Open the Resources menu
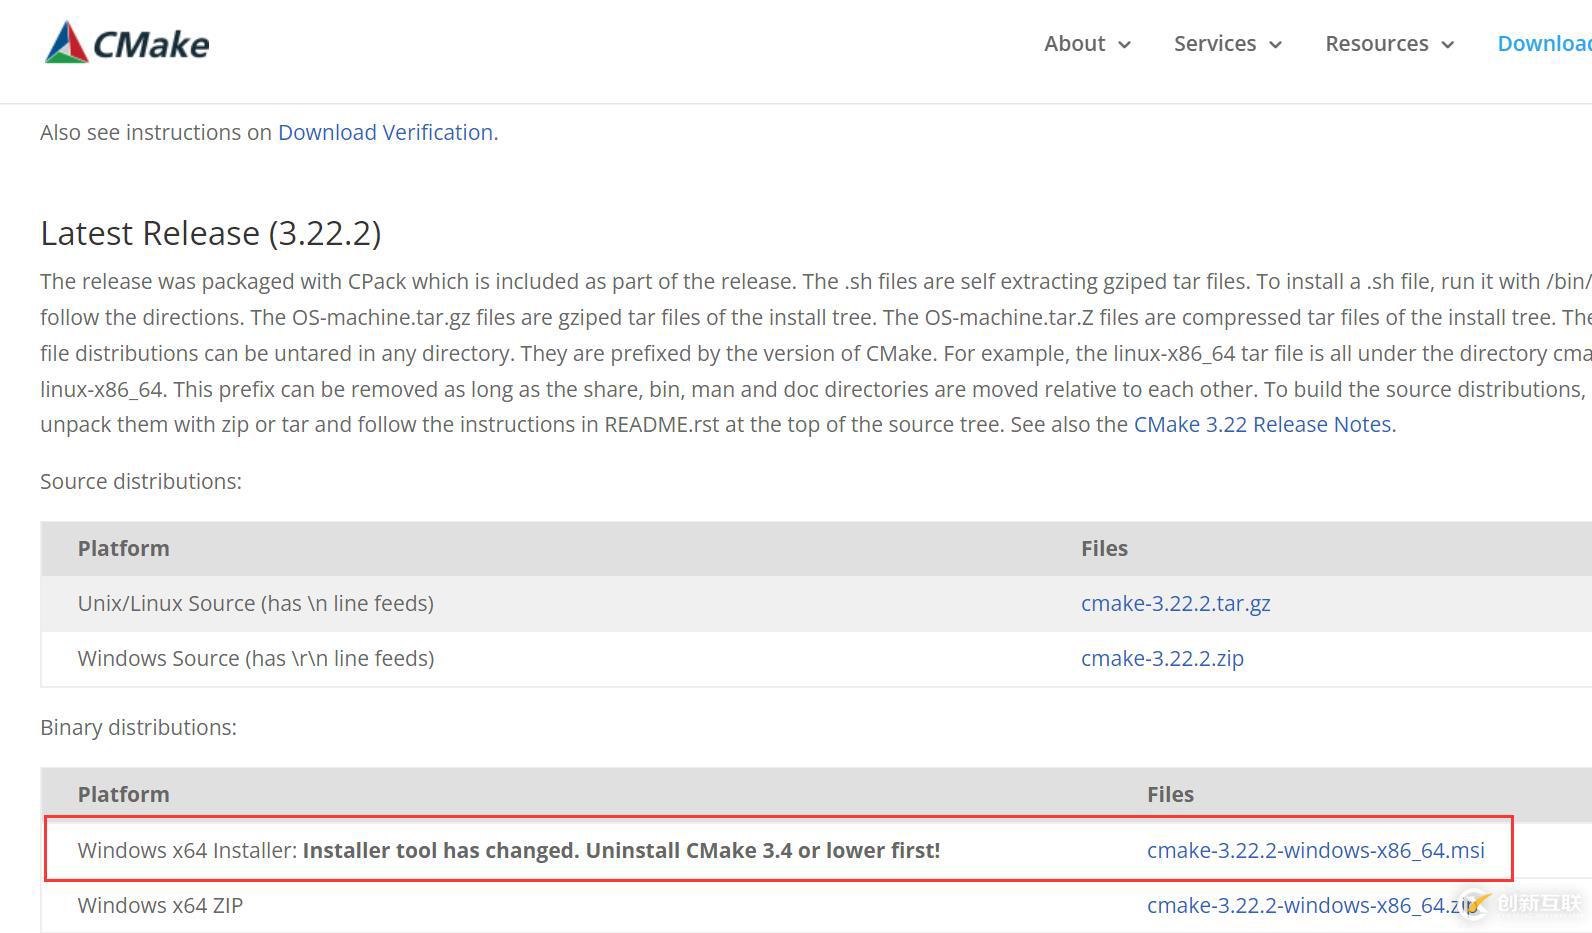Screen dimensions: 1592x933 pyautogui.click(x=1376, y=44)
